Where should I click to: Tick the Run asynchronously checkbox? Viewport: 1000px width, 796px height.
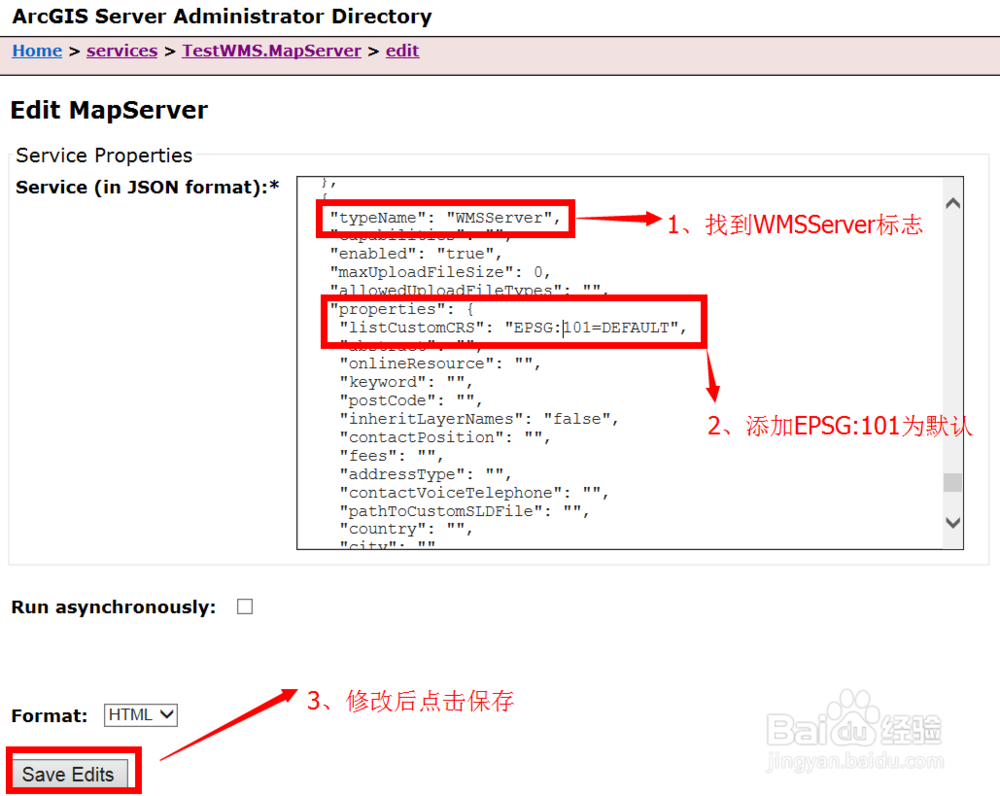pos(245,607)
